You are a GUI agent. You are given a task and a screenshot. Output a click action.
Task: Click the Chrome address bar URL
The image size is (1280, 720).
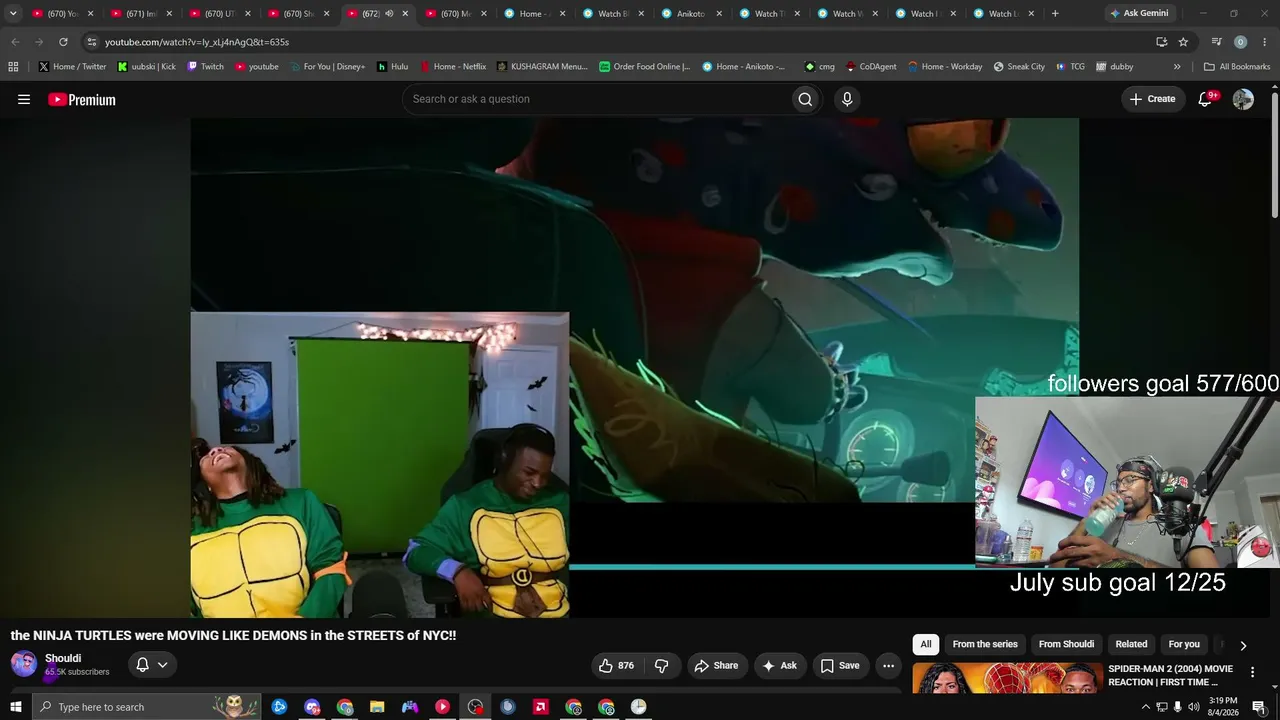tap(197, 42)
